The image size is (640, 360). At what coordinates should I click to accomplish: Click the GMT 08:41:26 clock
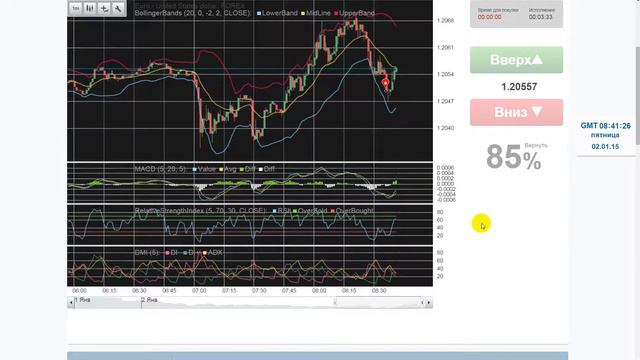[605, 126]
